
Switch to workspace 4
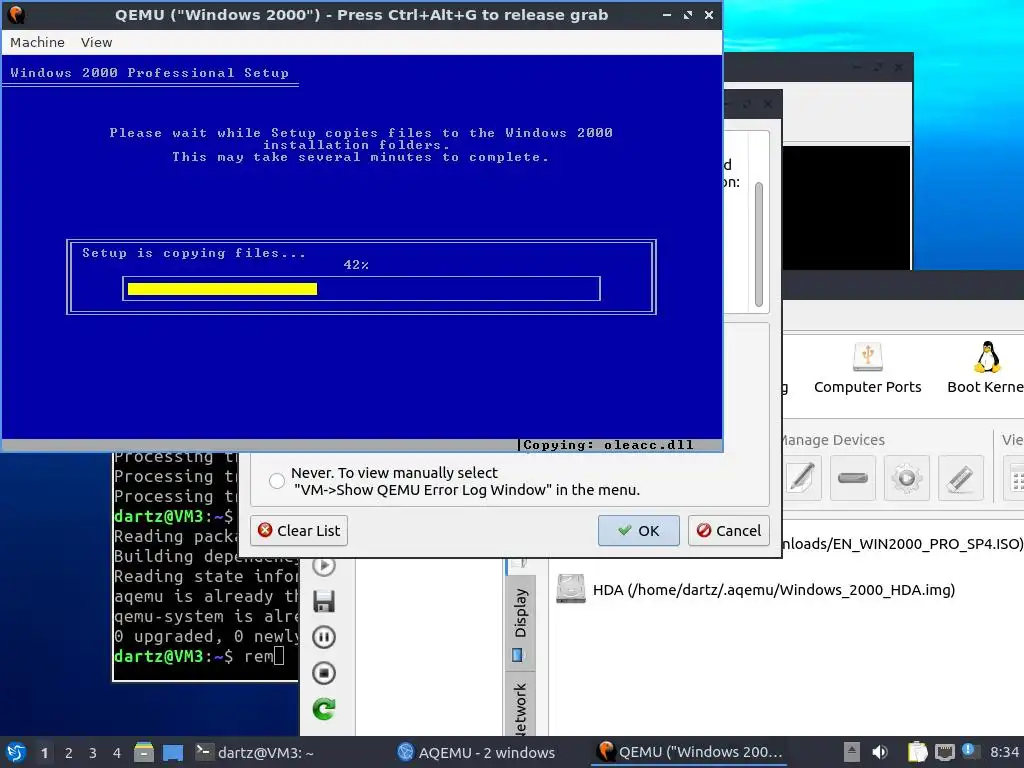[x=117, y=753]
